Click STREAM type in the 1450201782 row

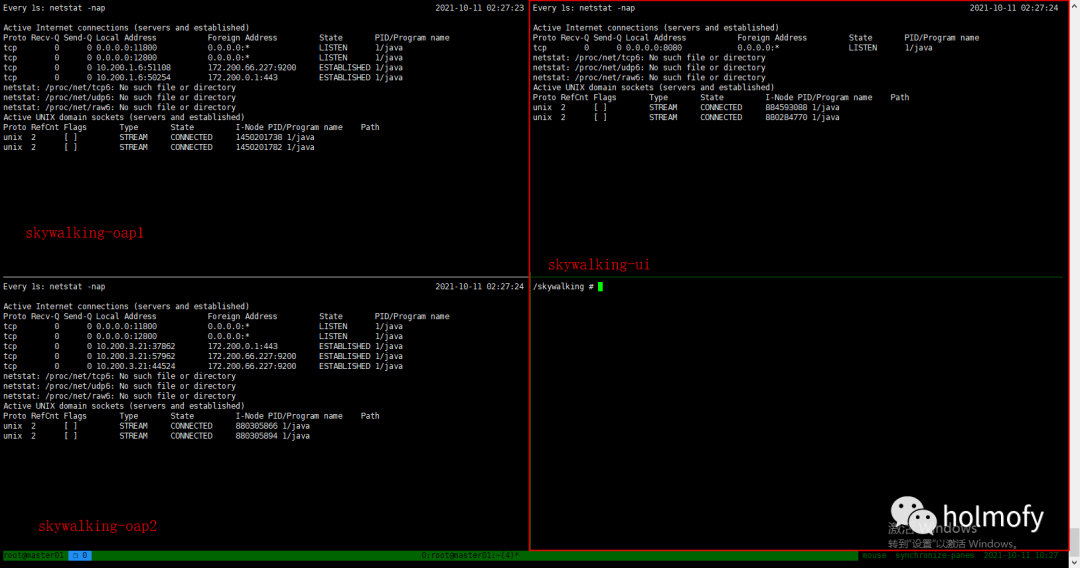tap(134, 147)
